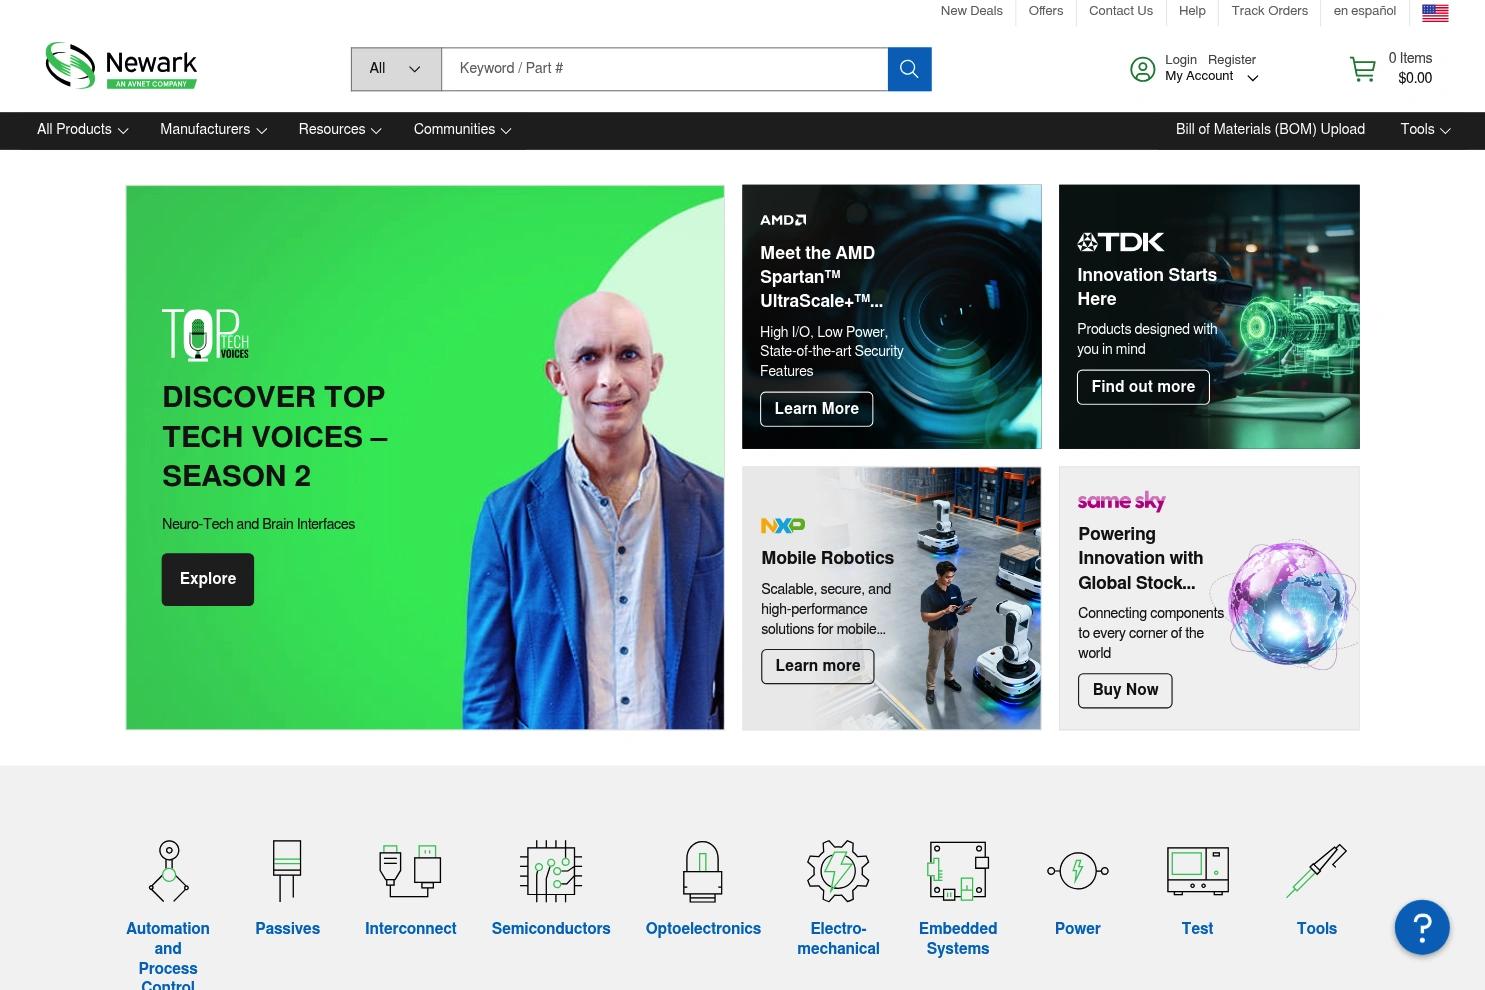Click the Semiconductors category label
Viewport: 1485px width, 990px height.
point(551,929)
